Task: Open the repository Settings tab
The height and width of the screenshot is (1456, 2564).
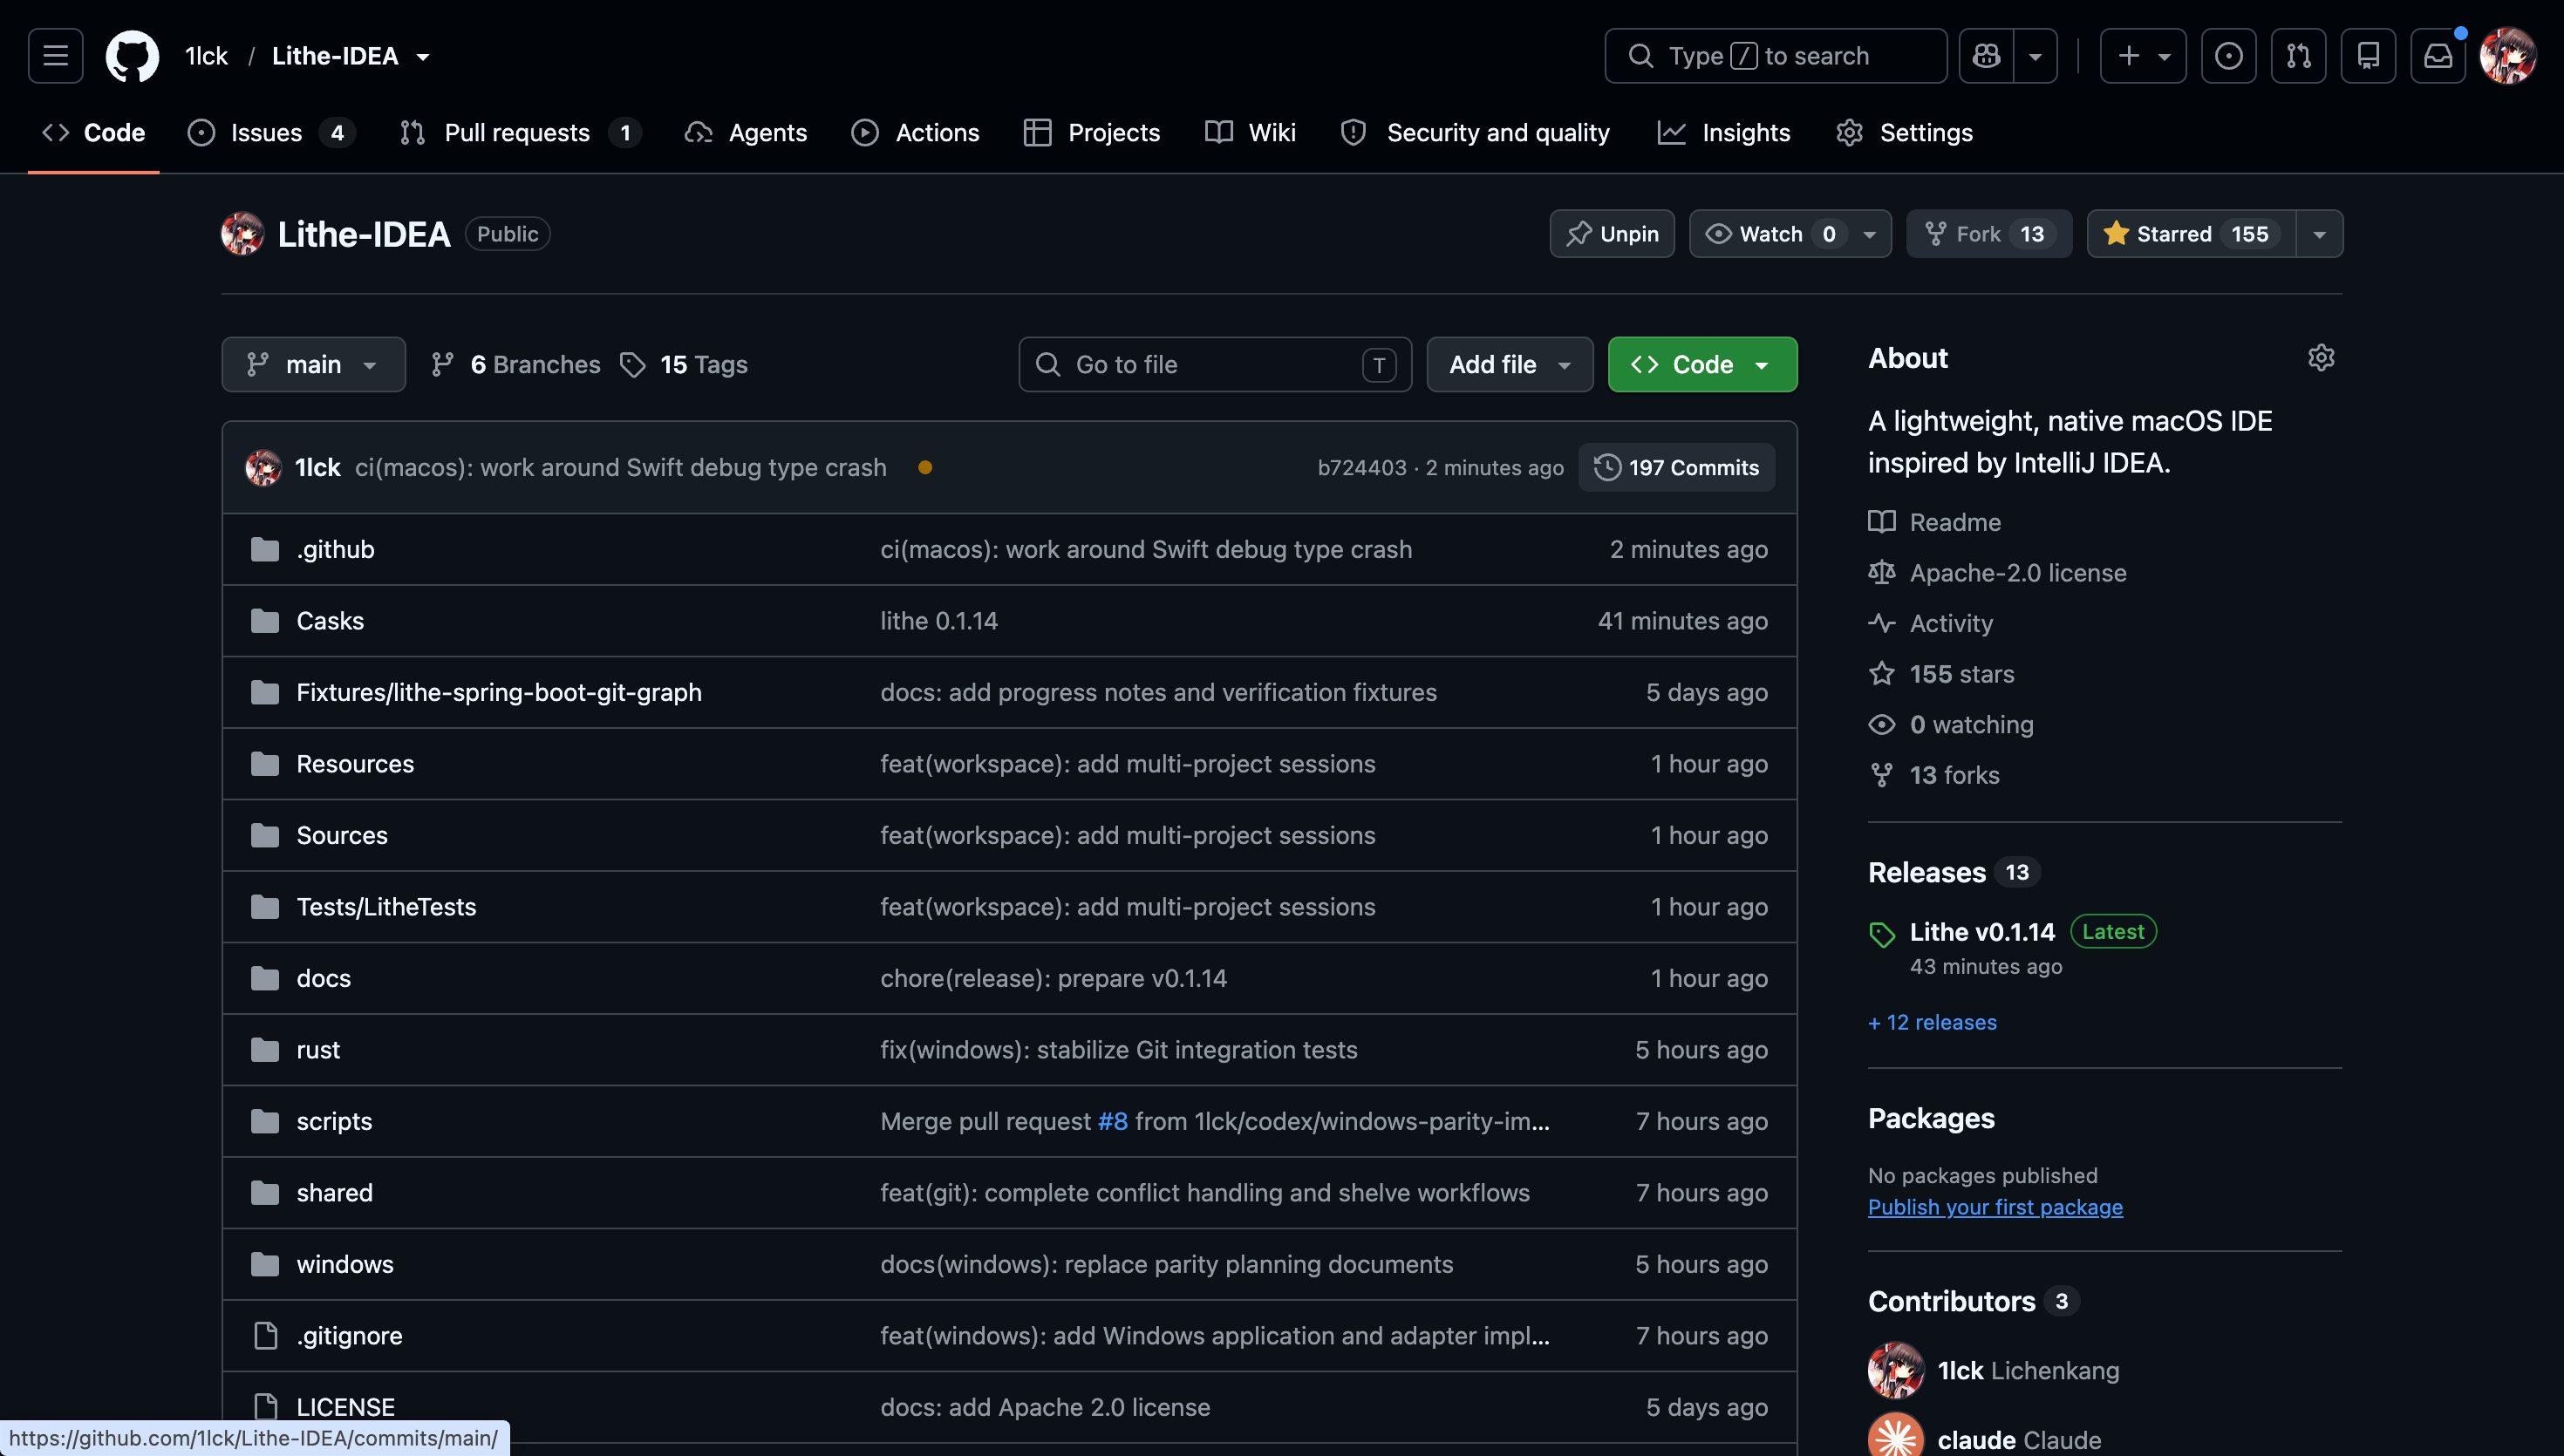Action: pyautogui.click(x=1905, y=133)
